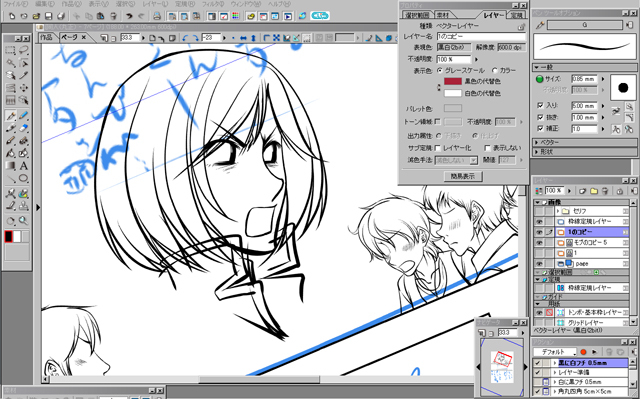Select グレースケール display color radio
Screen dimensions: 640x399
(440, 71)
